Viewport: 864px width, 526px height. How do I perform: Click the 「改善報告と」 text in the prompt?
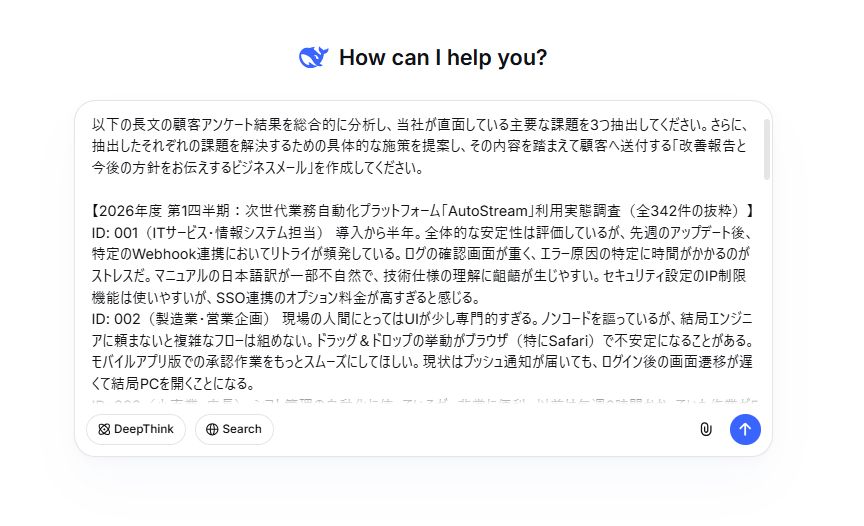[707, 147]
